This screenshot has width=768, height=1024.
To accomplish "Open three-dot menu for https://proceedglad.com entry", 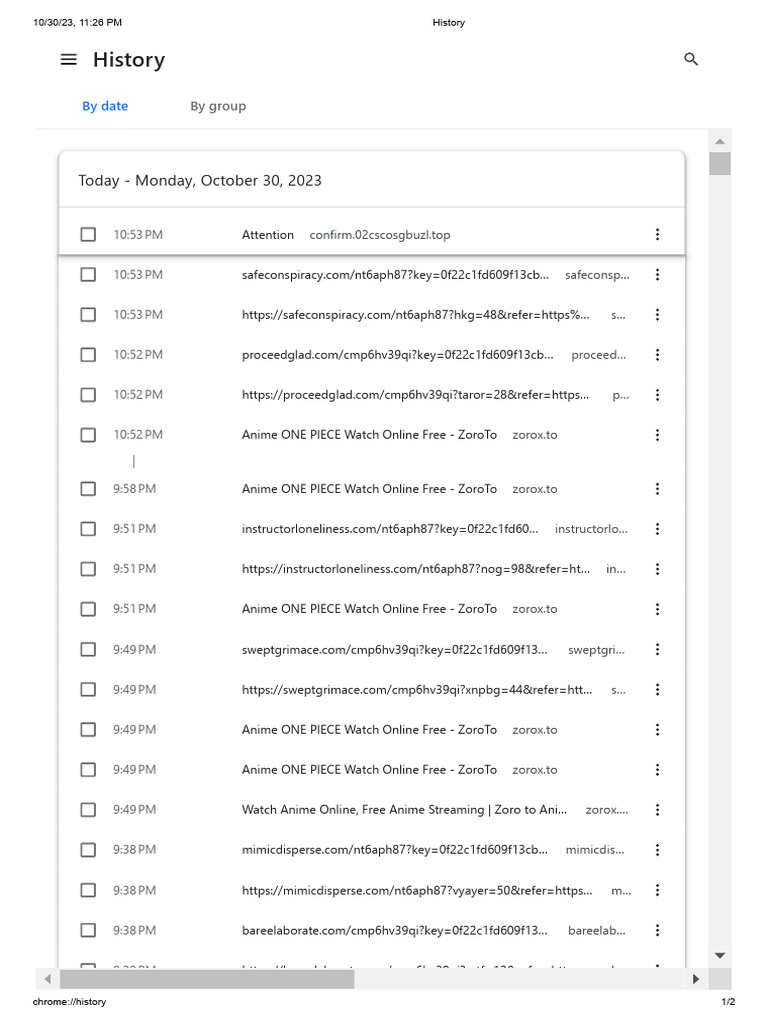I will pos(657,394).
